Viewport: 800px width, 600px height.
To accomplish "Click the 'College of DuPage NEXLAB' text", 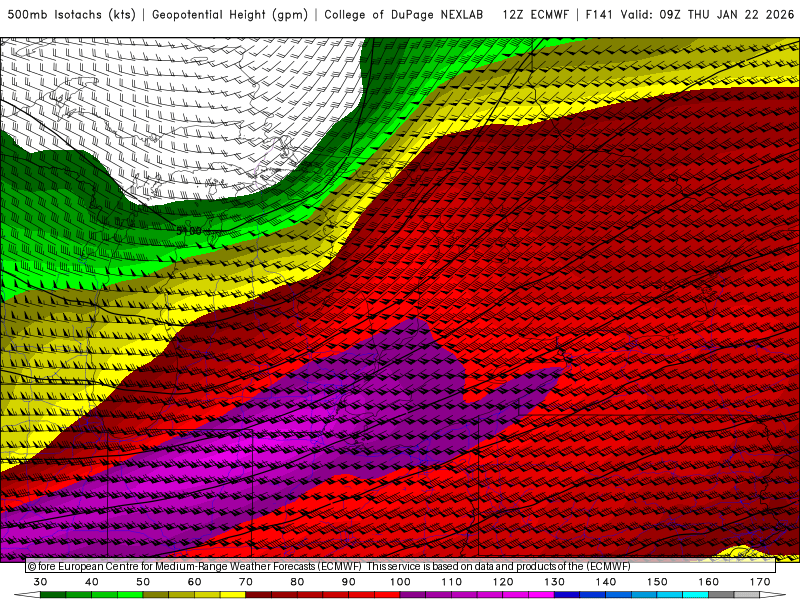I will coord(404,15).
